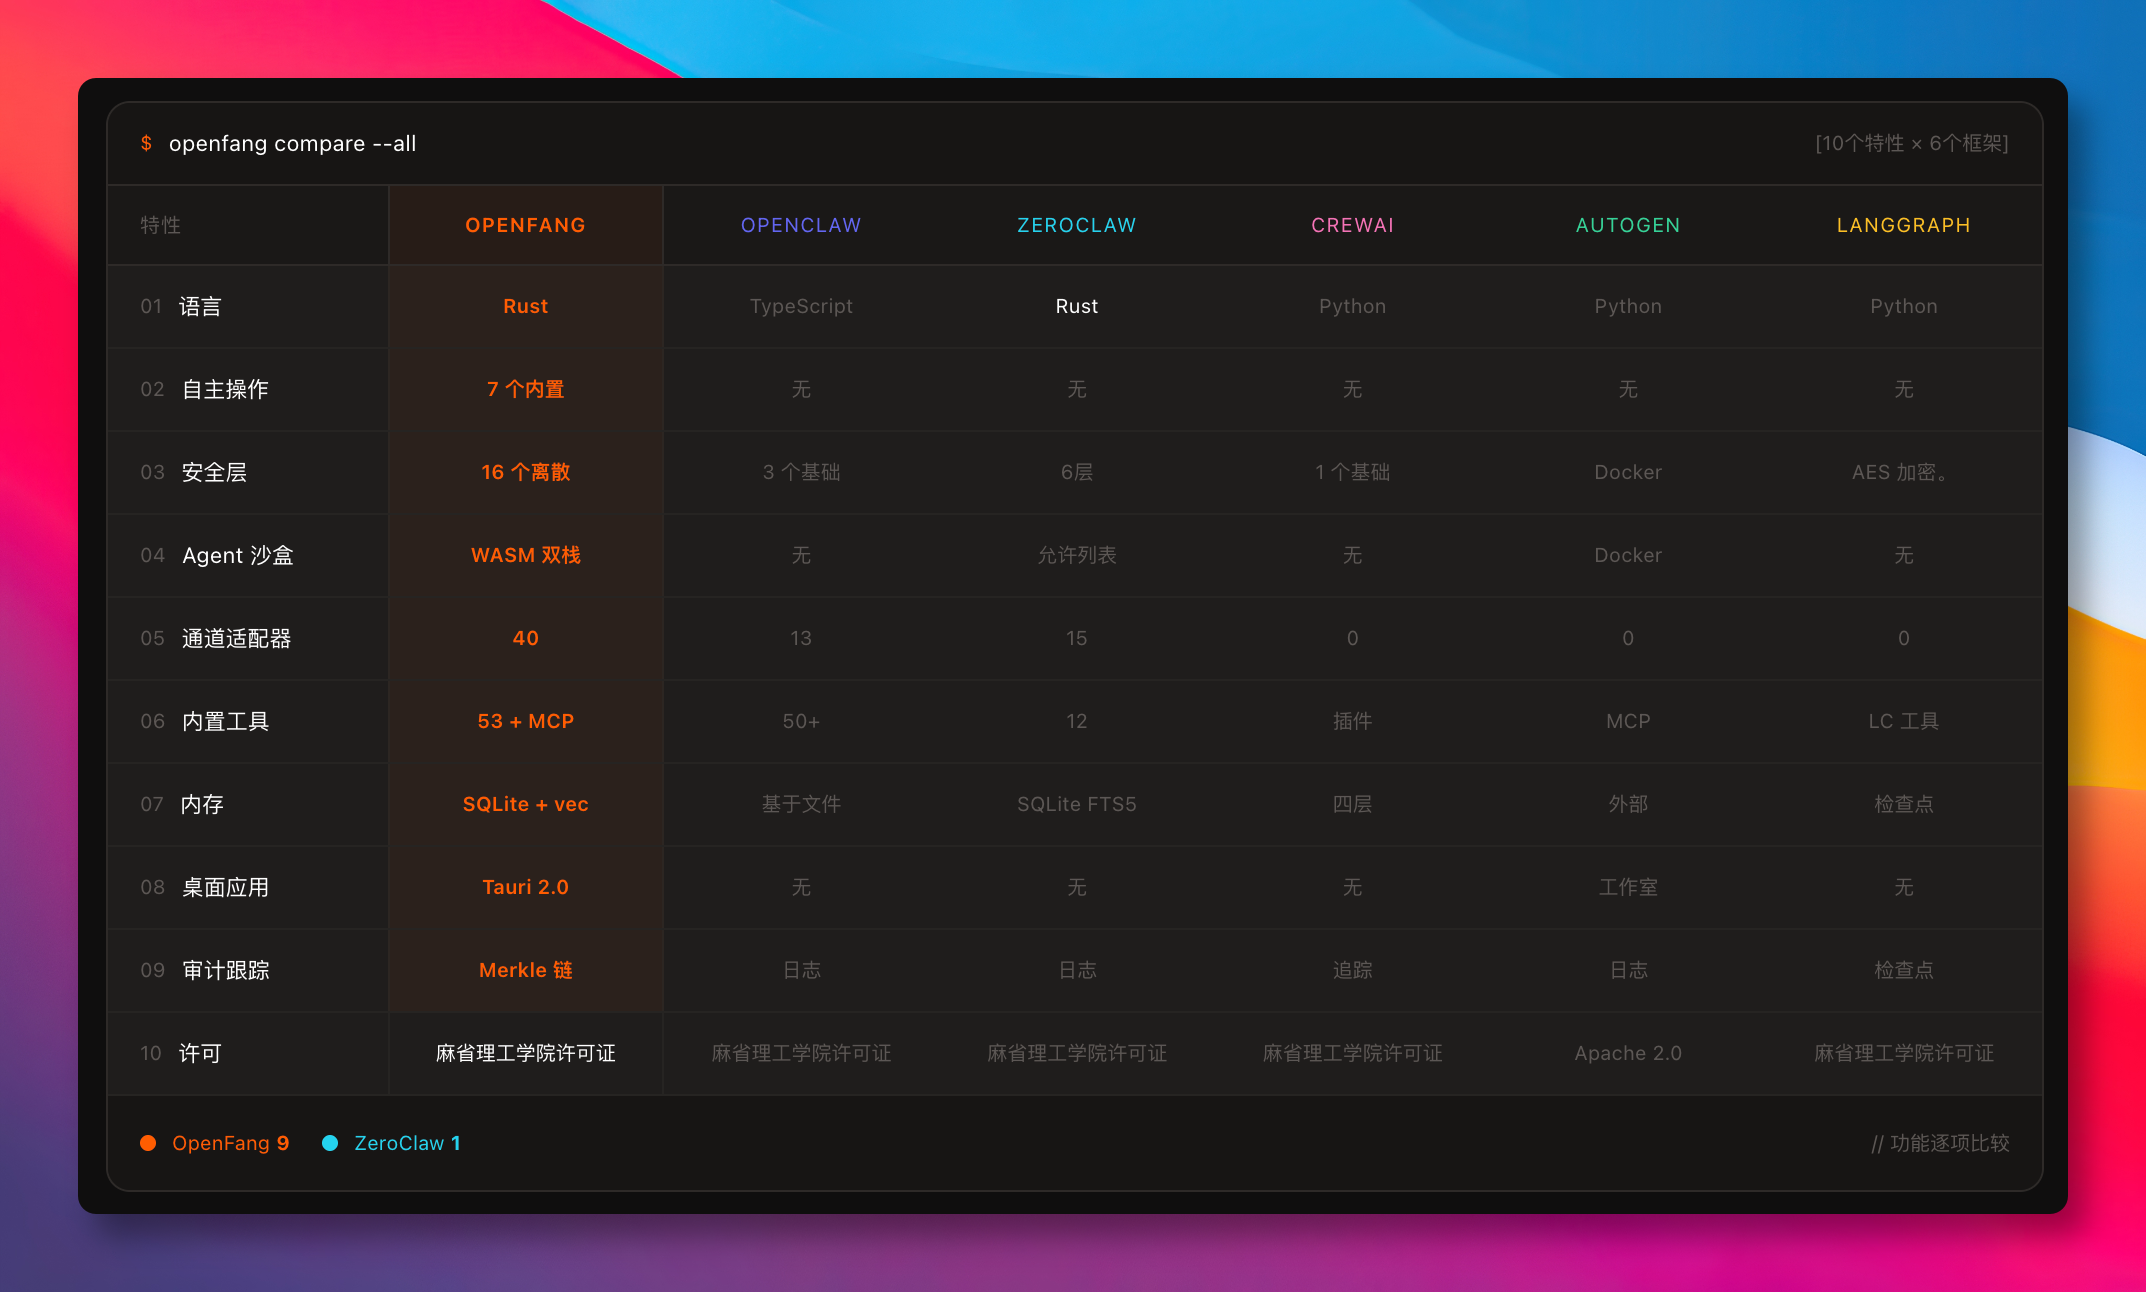This screenshot has height=1292, width=2146.
Task: Select the OPENCLAW column header
Action: coord(801,225)
